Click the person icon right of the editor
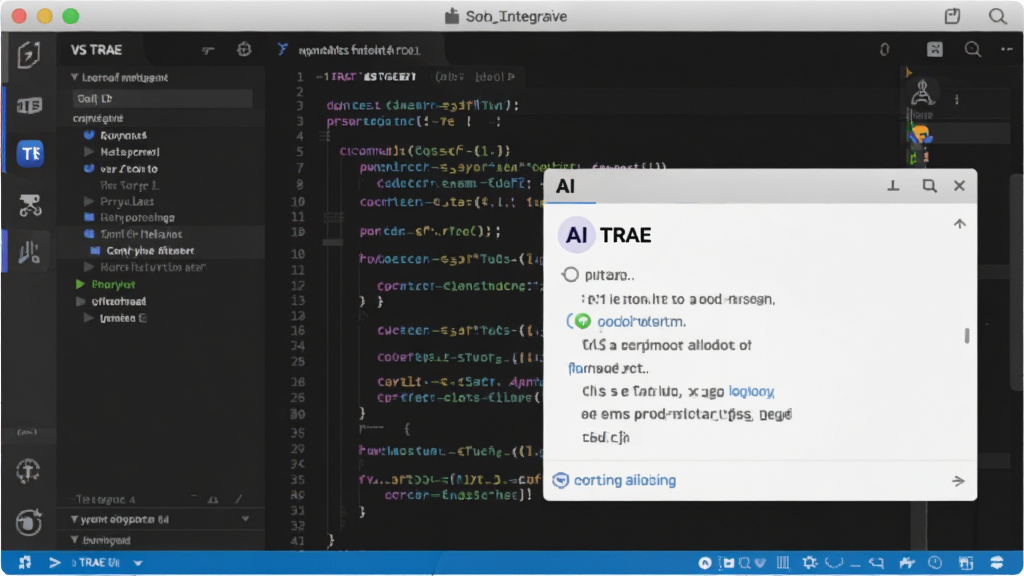Image resolution: width=1024 pixels, height=576 pixels. point(921,93)
